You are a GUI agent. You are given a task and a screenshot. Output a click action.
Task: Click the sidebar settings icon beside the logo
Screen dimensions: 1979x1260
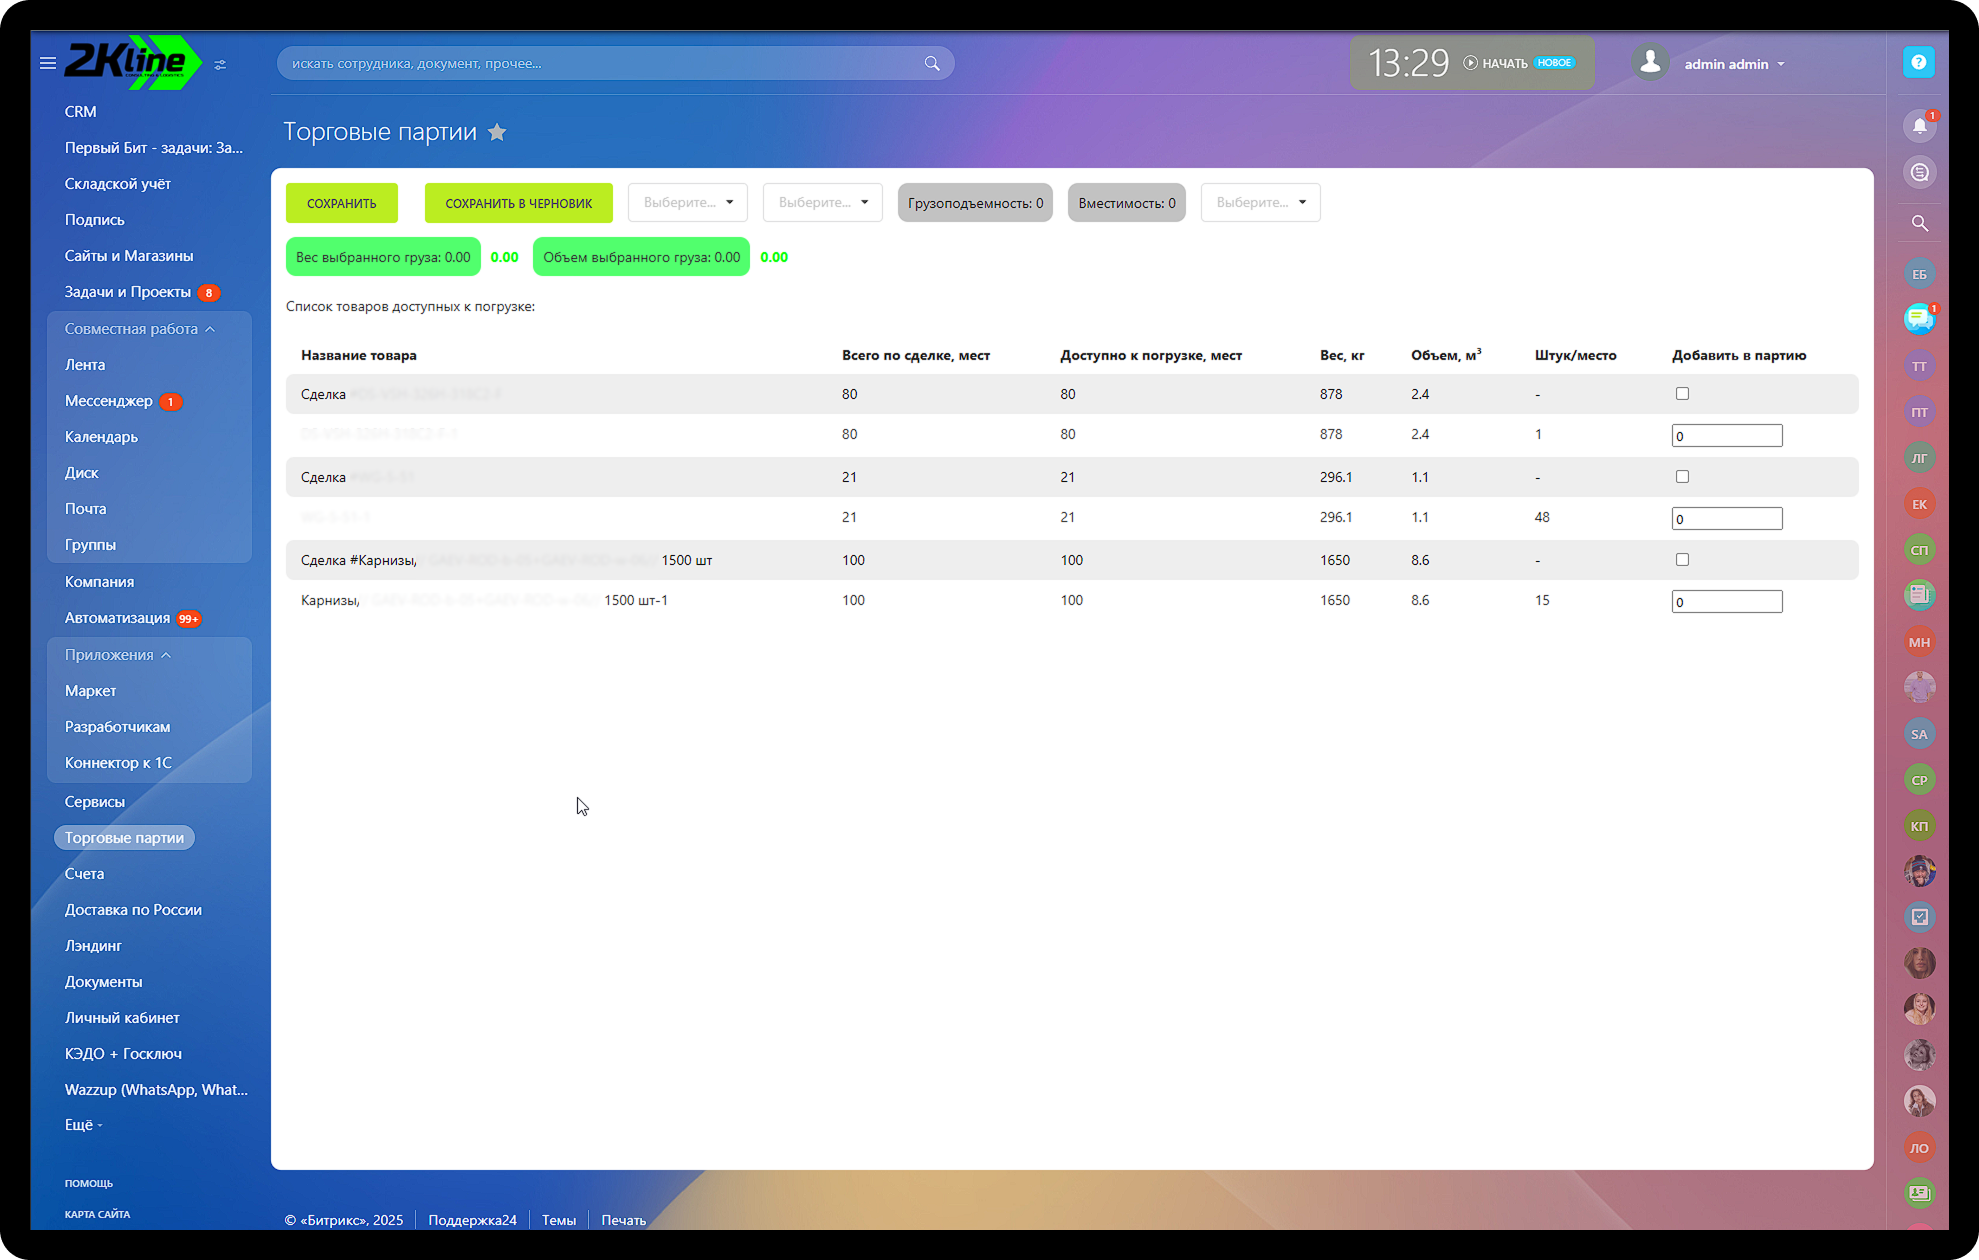[x=220, y=64]
